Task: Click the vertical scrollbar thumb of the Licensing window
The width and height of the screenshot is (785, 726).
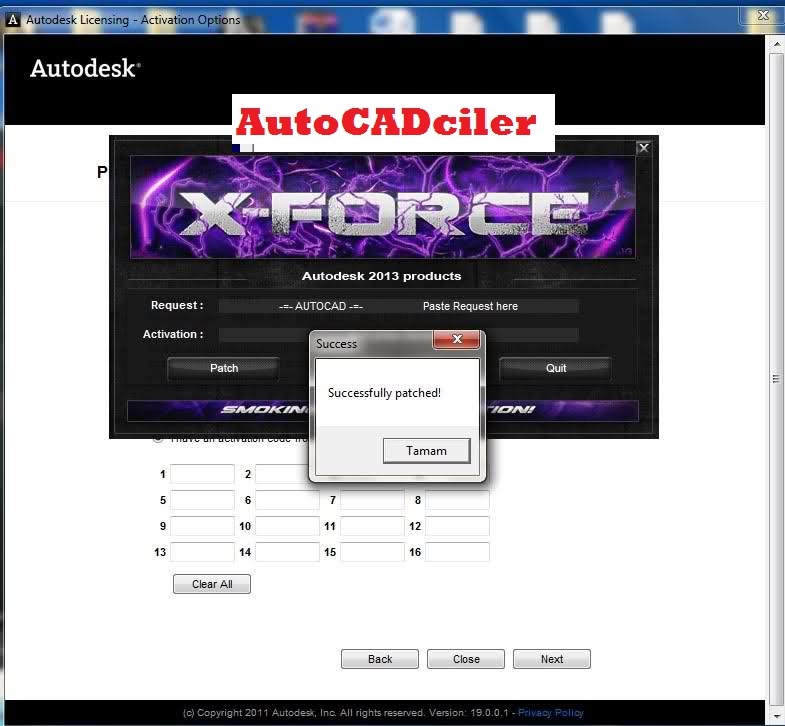Action: 776,379
